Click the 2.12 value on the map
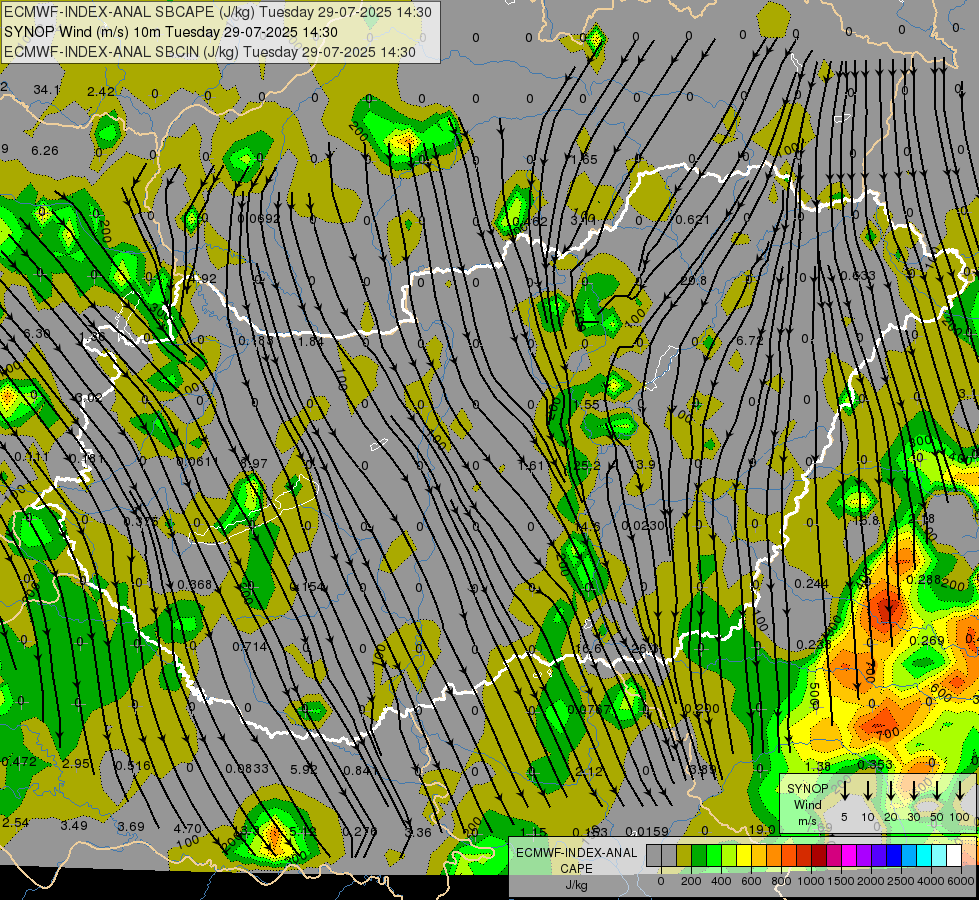This screenshot has width=979, height=900. [x=589, y=771]
